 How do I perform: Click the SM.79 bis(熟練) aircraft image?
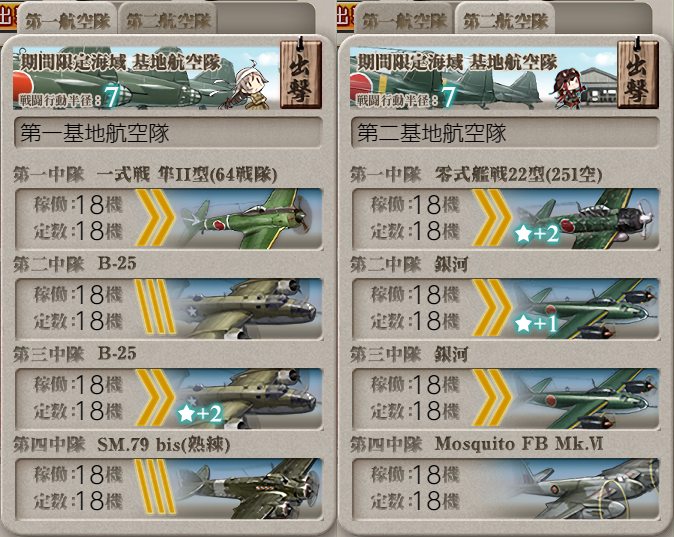[x=247, y=488]
